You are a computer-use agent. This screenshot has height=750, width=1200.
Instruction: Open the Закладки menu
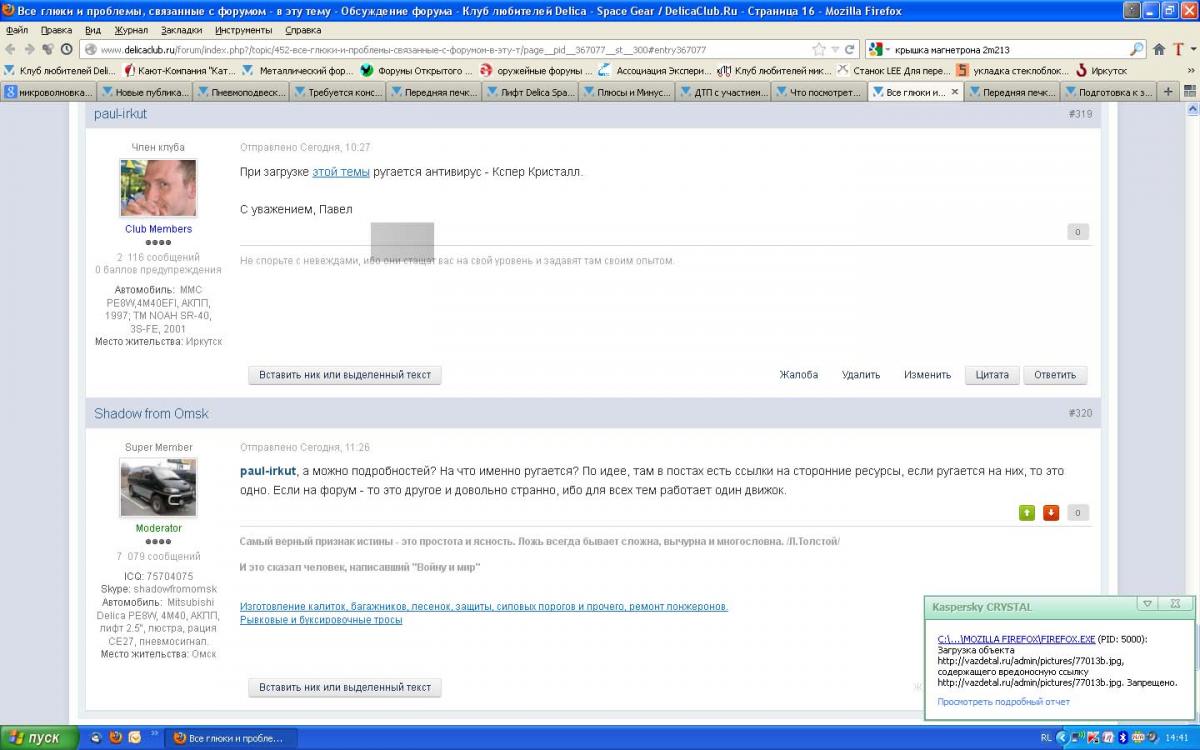181,30
